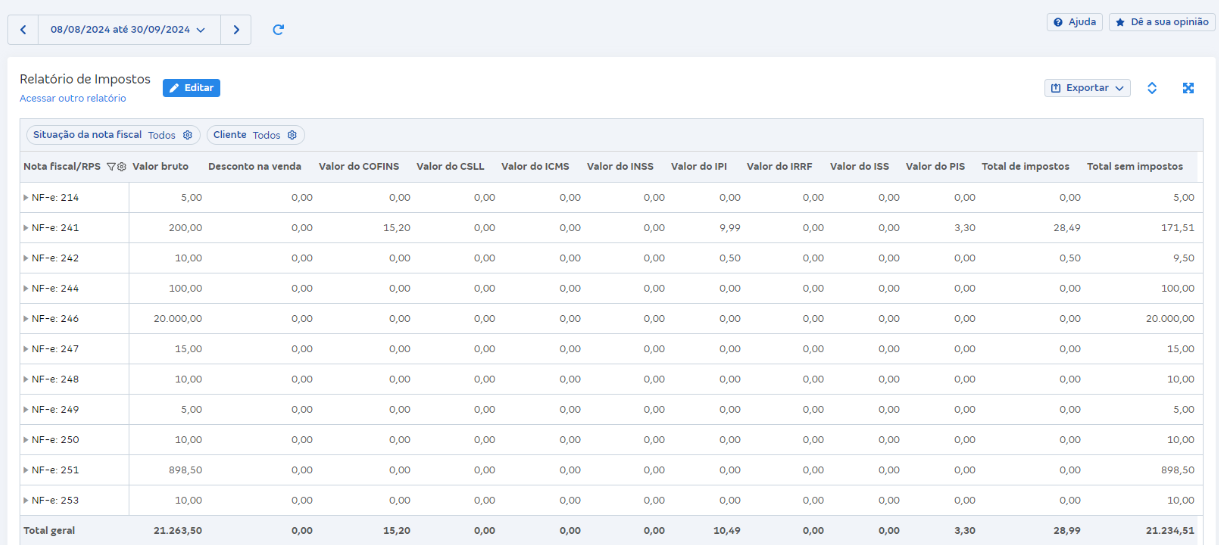Expand or collapse all report rows

[x=1152, y=88]
